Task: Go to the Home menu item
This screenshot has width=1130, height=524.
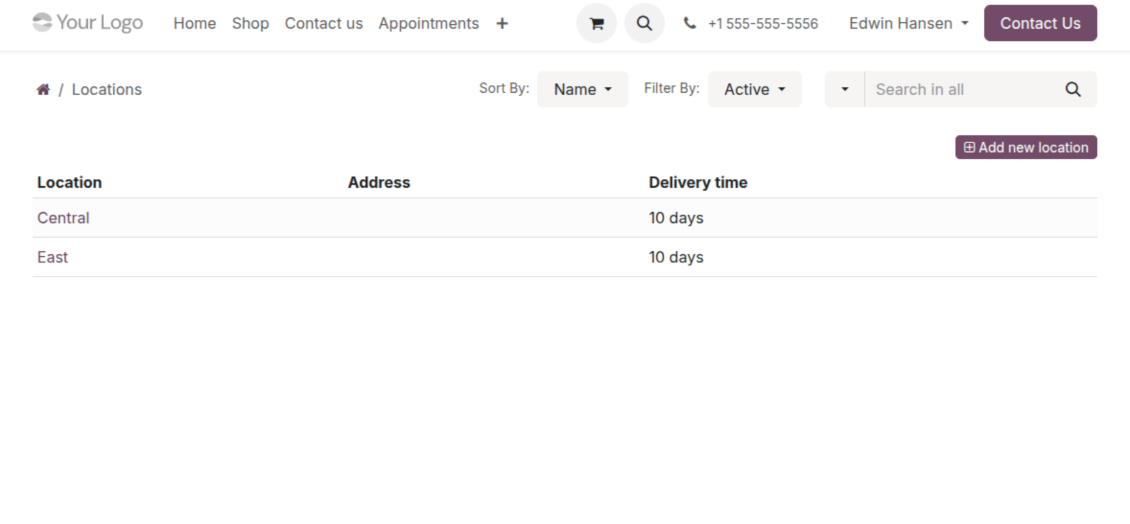Action: [x=194, y=23]
